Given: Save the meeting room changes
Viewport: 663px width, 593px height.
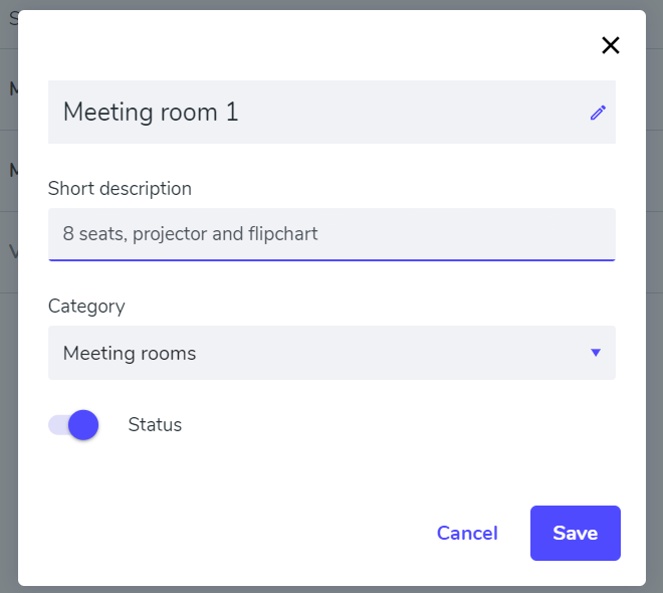Looking at the screenshot, I should (x=575, y=533).
